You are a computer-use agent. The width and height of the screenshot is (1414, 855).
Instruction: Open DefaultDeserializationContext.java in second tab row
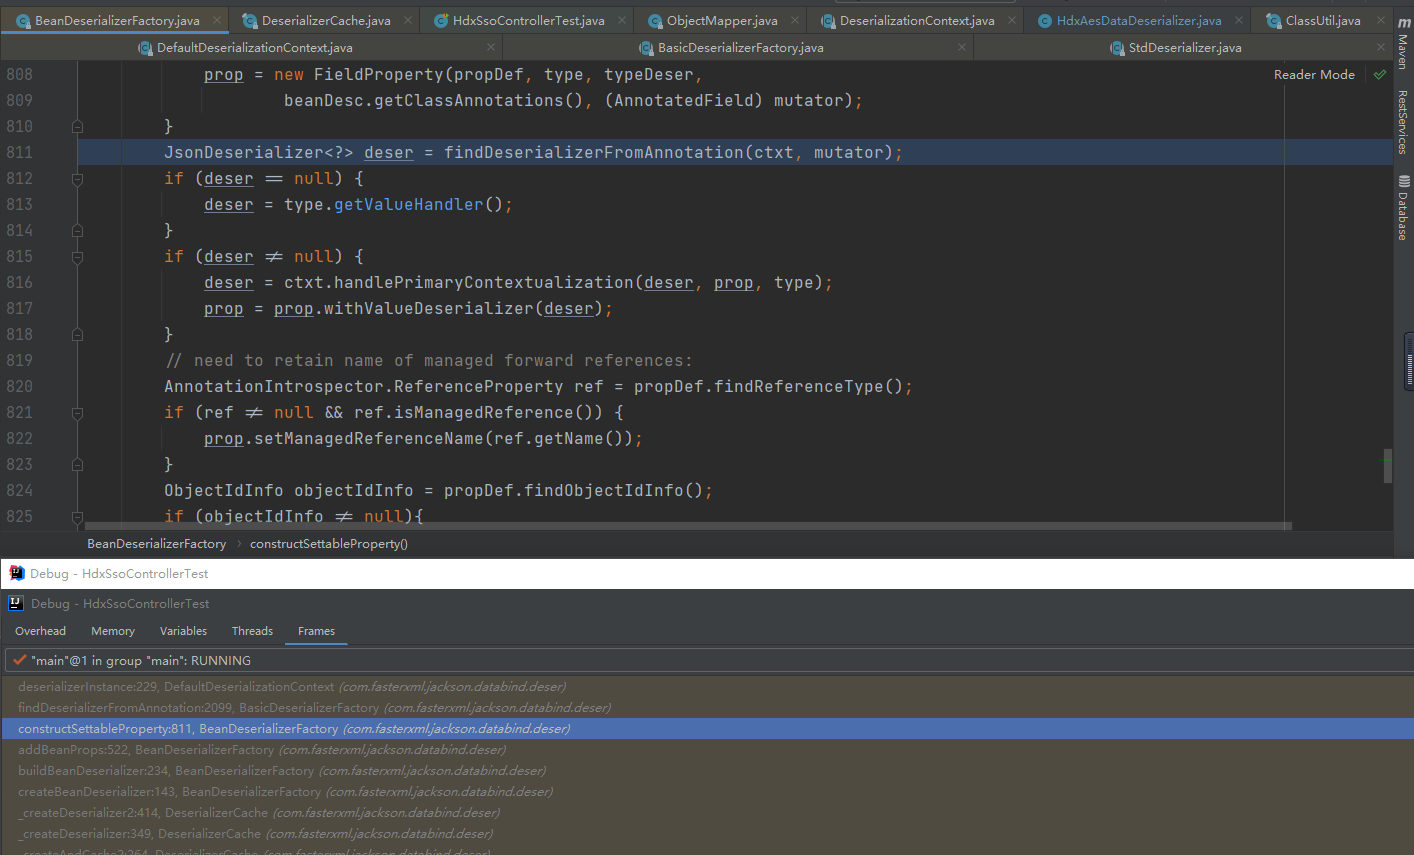[254, 47]
